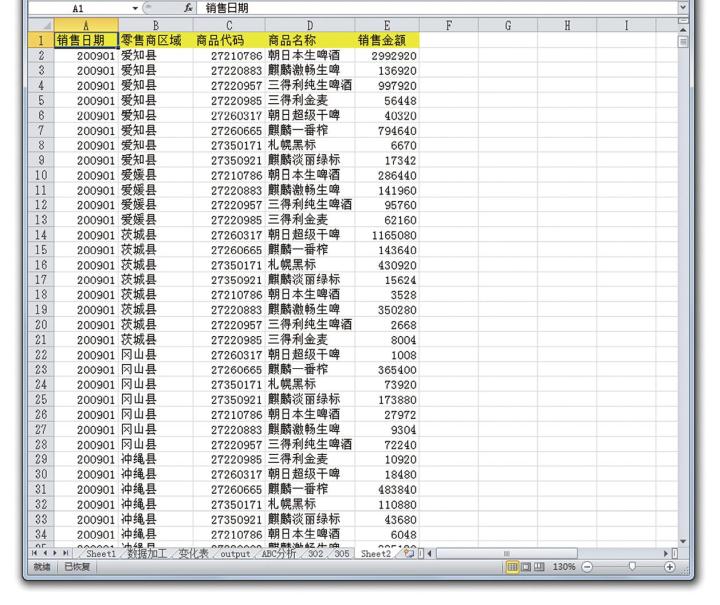The image size is (720, 605).
Task: Select header cell 销售金额
Action: 387,40
